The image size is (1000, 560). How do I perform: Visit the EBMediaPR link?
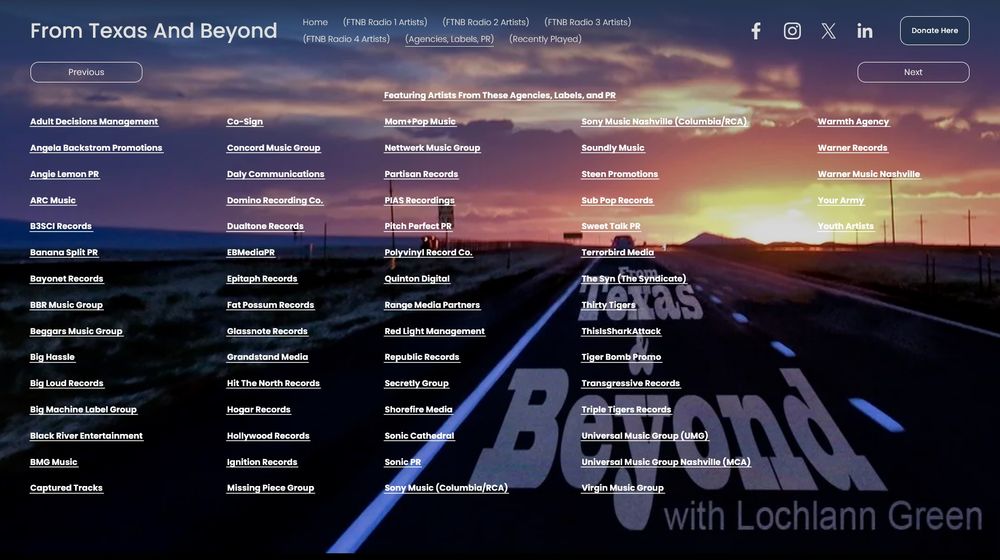tap(251, 252)
